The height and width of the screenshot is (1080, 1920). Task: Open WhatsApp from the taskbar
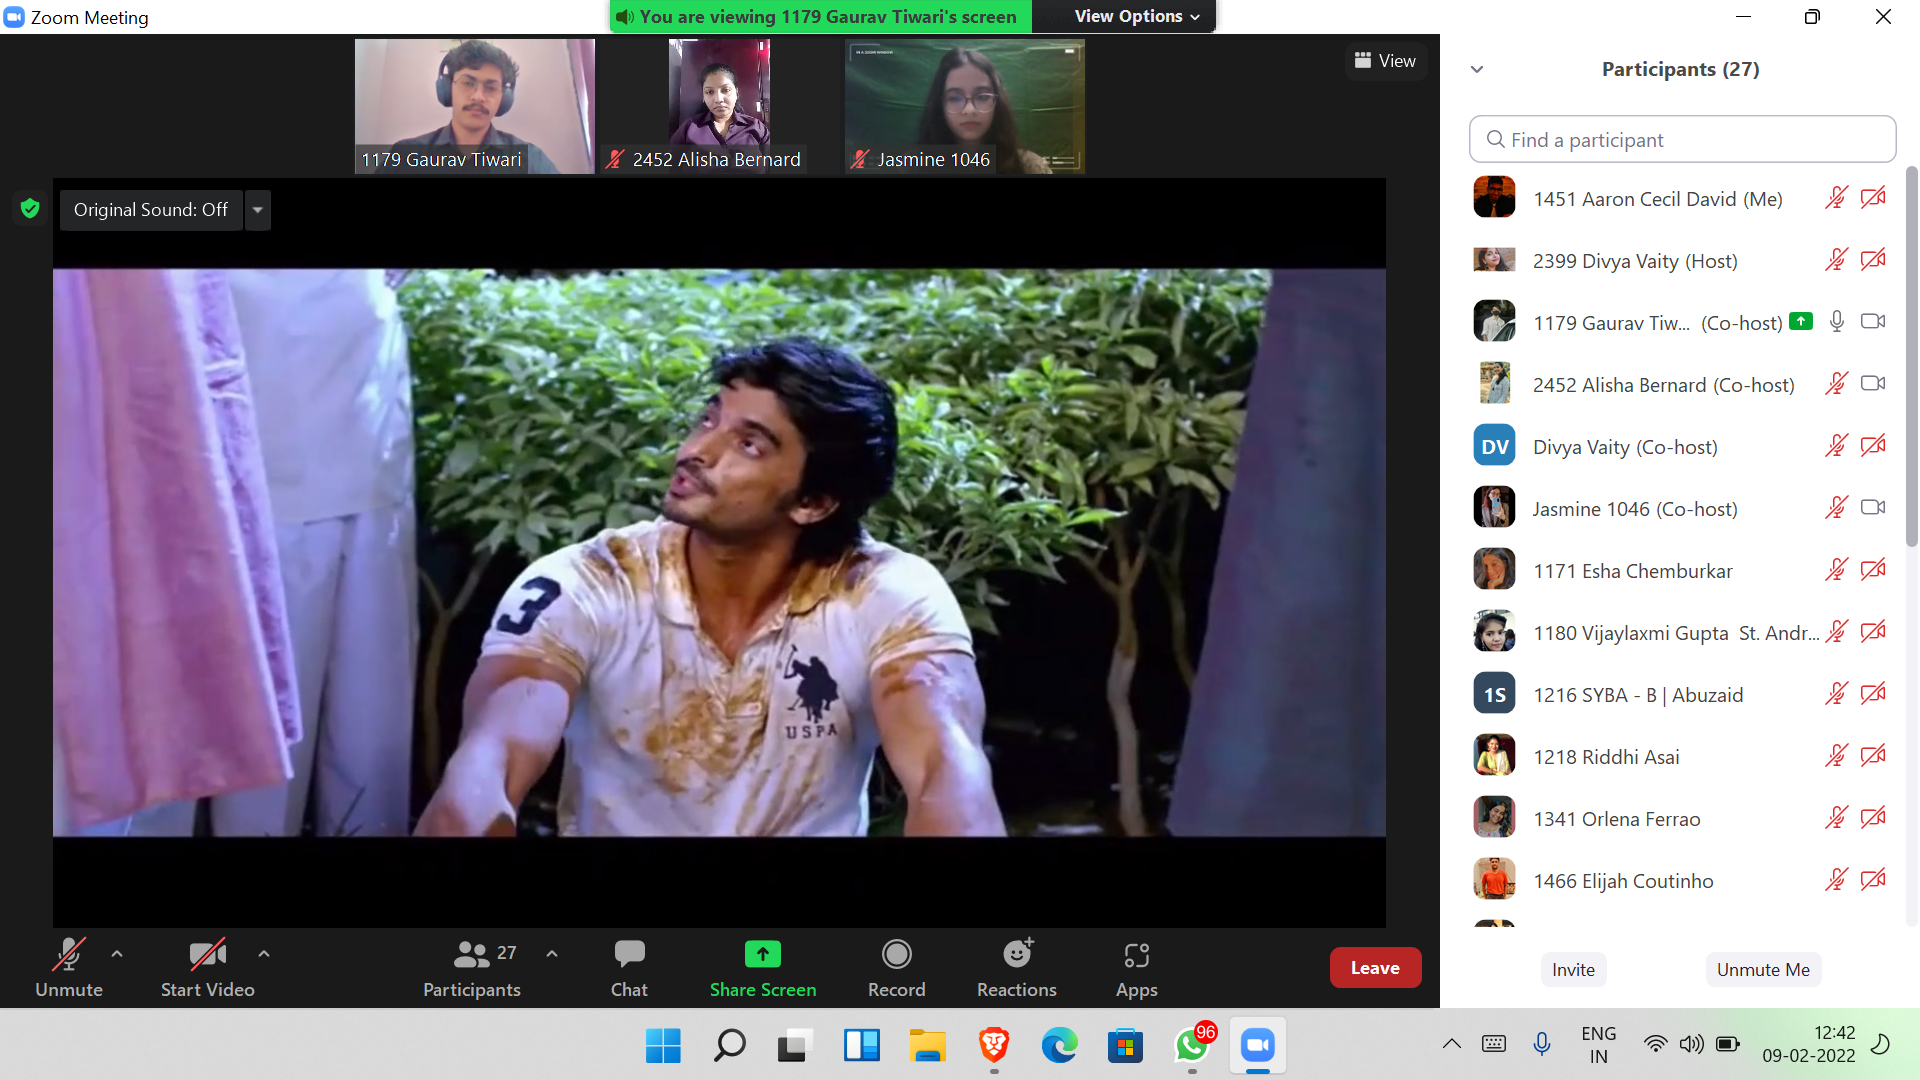pos(1192,1046)
